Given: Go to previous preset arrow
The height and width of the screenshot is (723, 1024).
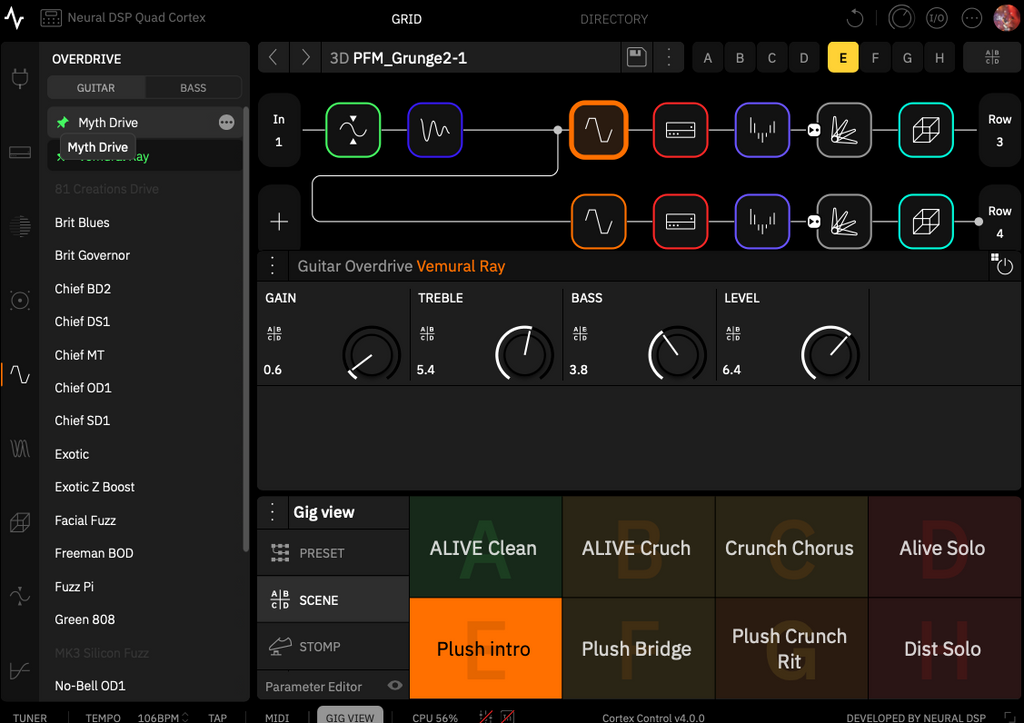Looking at the screenshot, I should click(274, 57).
